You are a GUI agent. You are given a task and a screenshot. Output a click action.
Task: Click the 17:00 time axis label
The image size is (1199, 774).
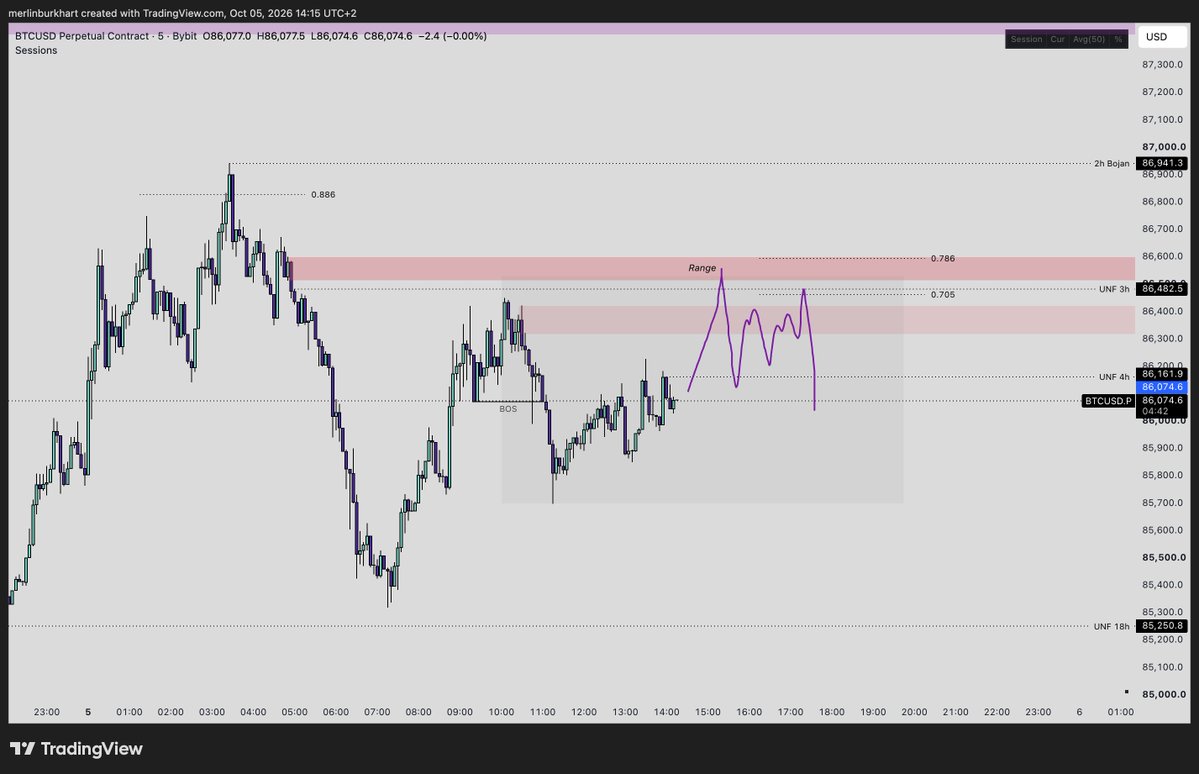click(x=790, y=712)
